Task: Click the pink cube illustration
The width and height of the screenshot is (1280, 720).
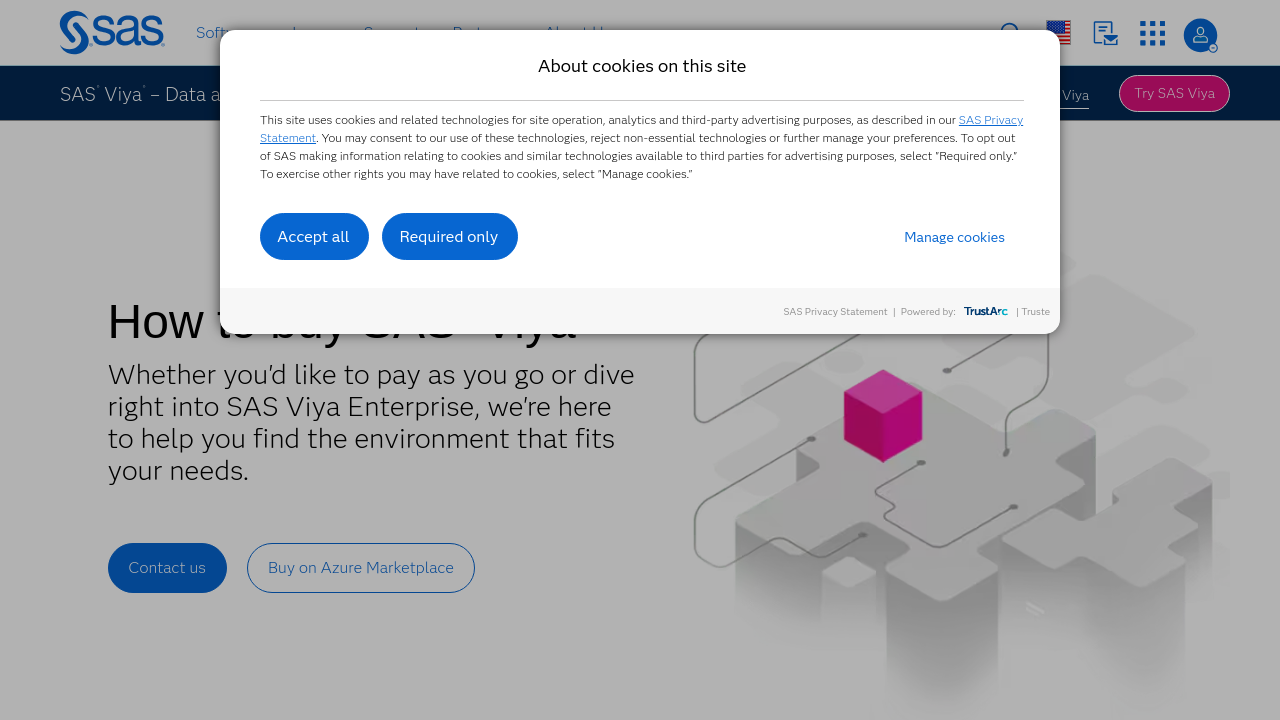Action: [x=882, y=415]
